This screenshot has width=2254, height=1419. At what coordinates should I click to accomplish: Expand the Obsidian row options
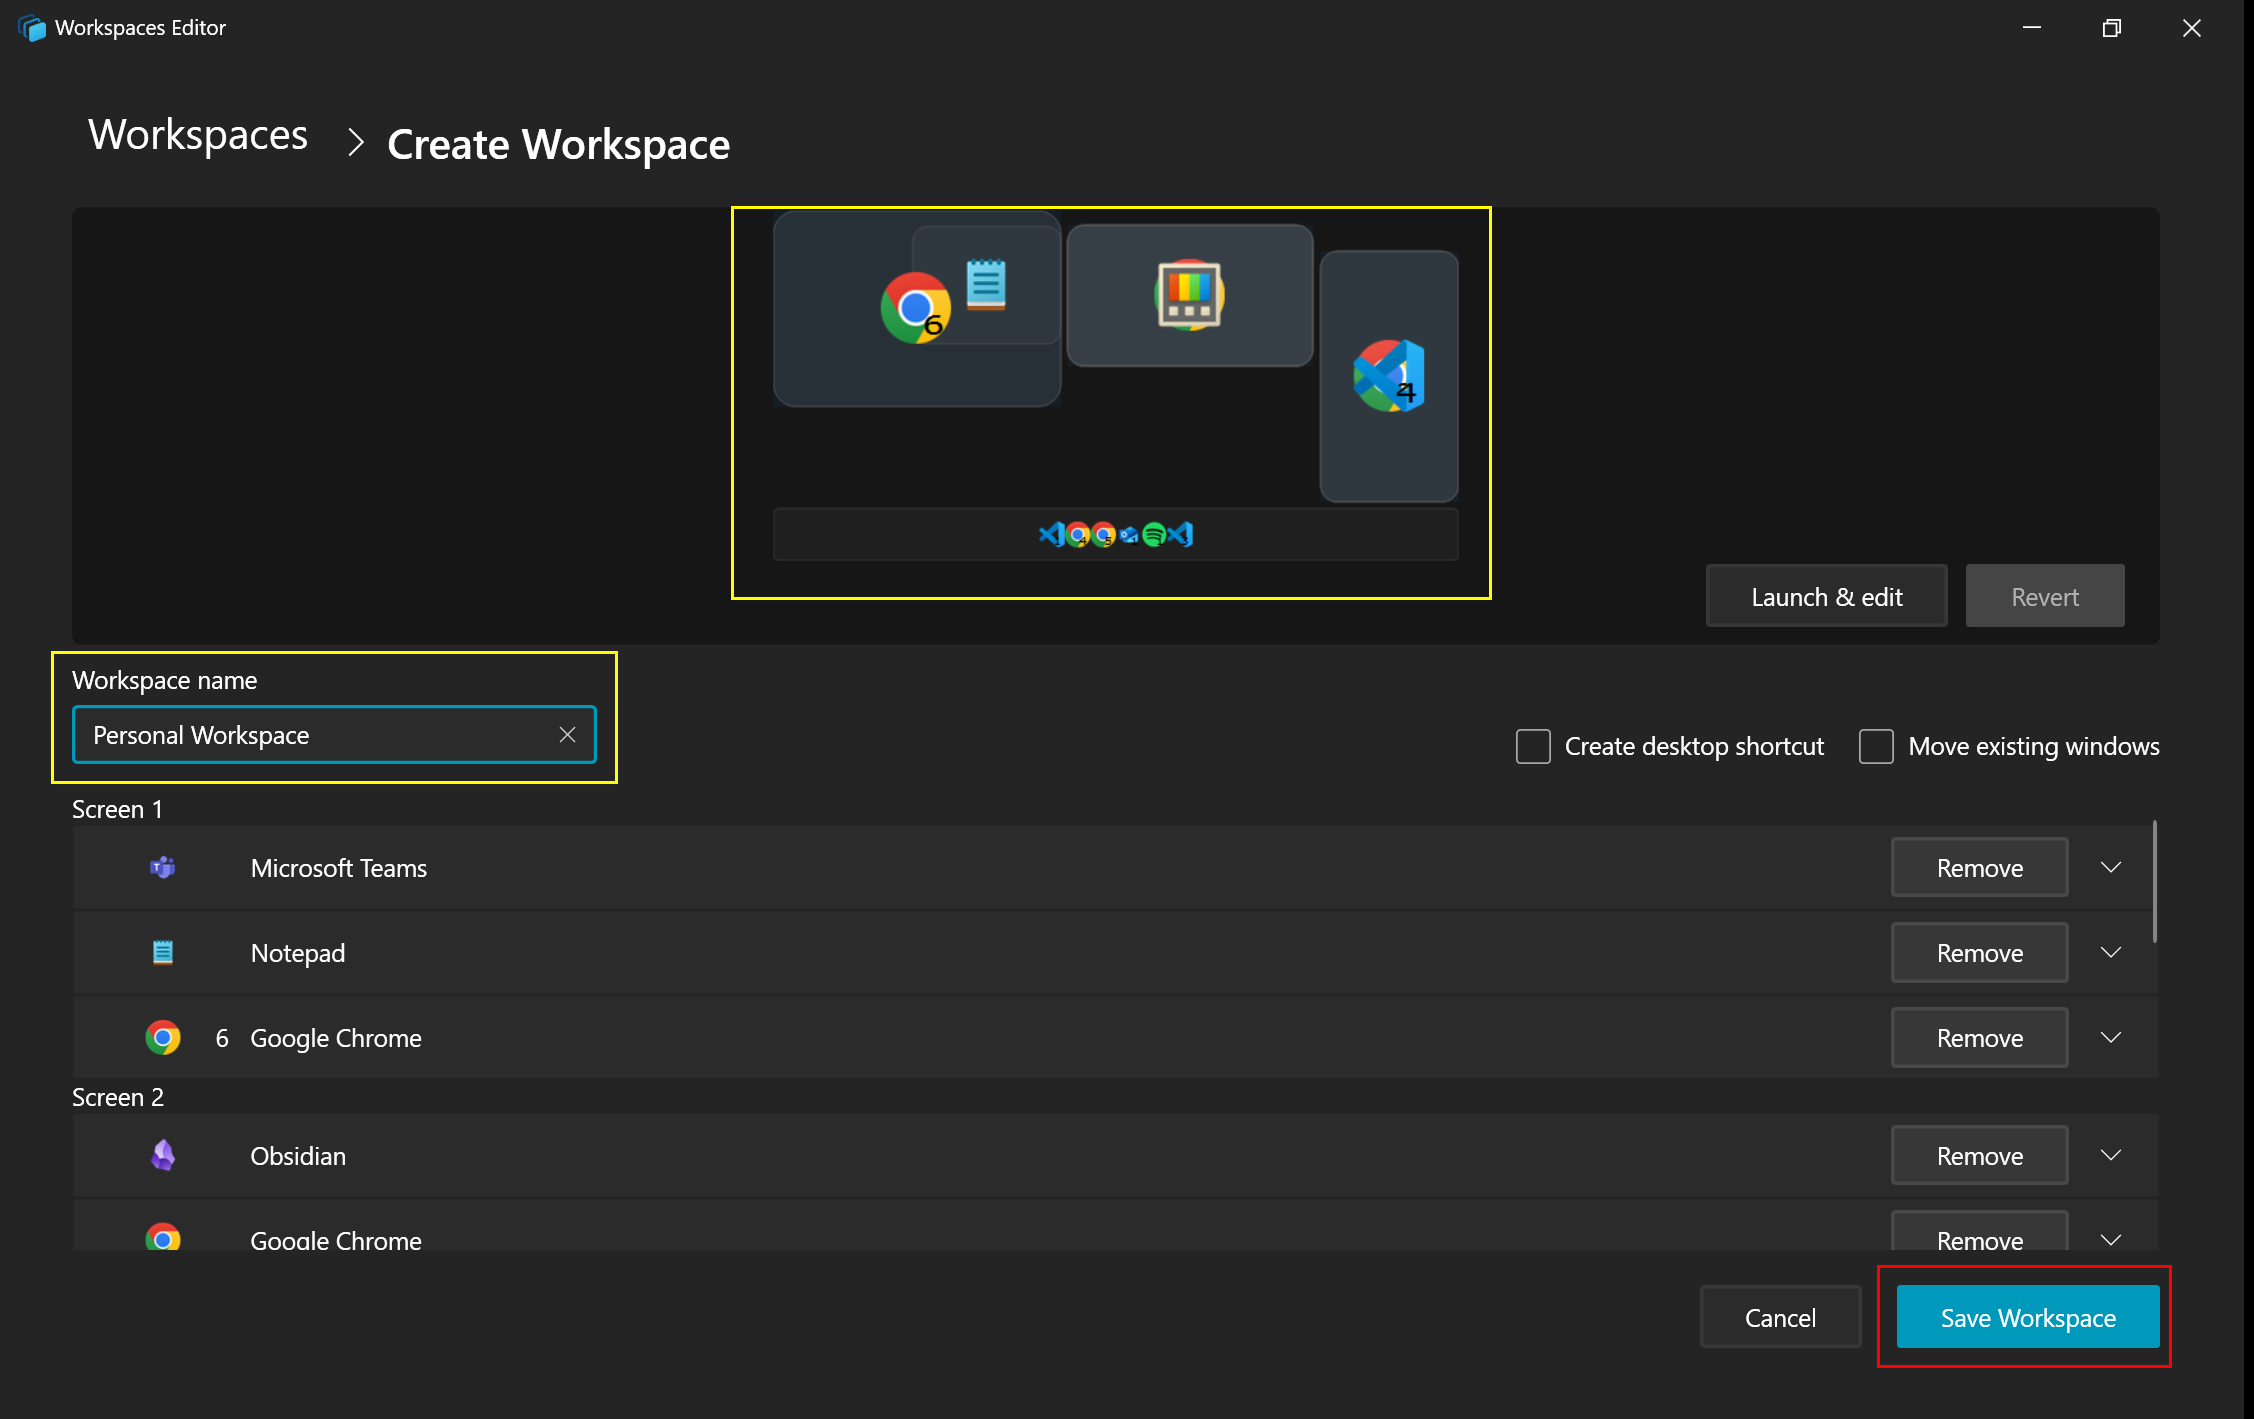(x=2111, y=1155)
